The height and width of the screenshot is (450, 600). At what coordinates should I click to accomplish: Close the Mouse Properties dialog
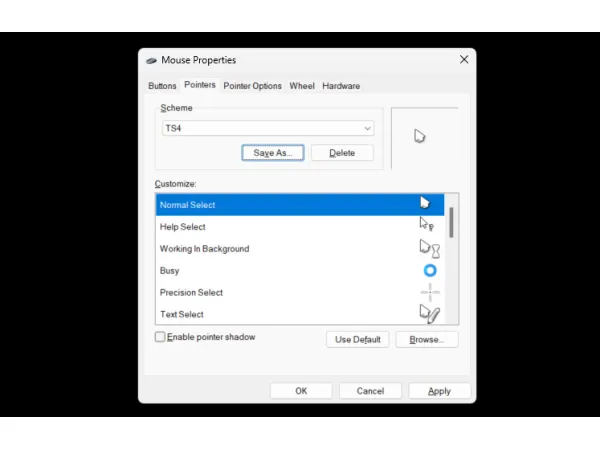[464, 59]
